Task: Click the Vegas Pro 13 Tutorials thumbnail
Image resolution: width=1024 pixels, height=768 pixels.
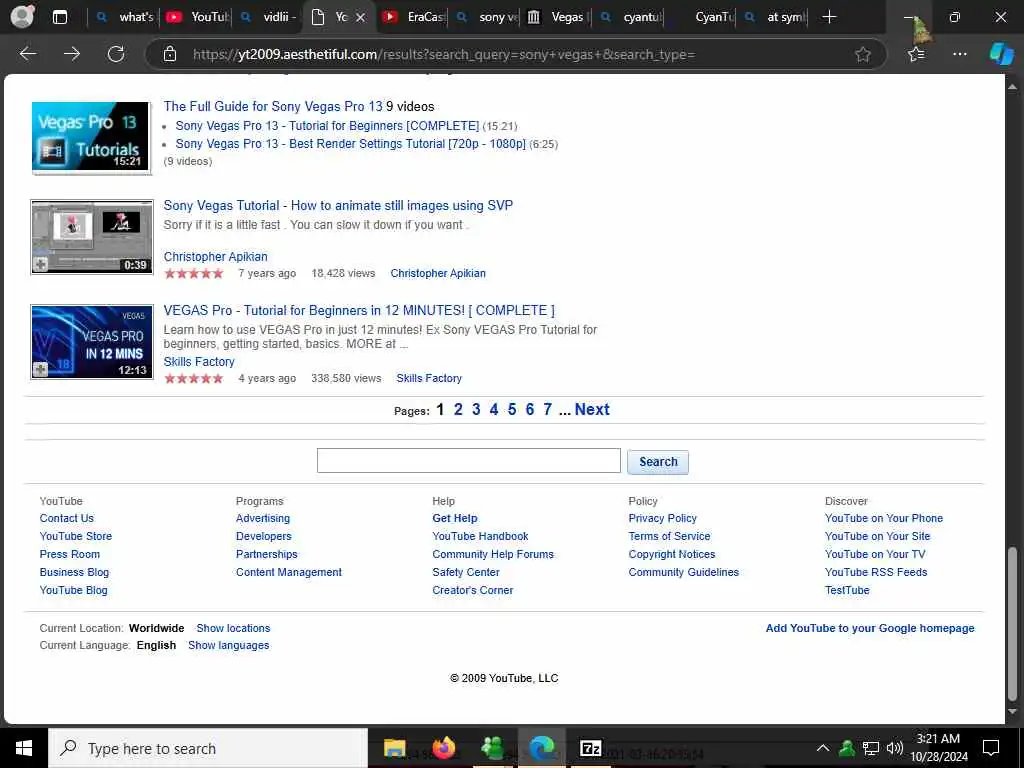Action: [x=91, y=136]
